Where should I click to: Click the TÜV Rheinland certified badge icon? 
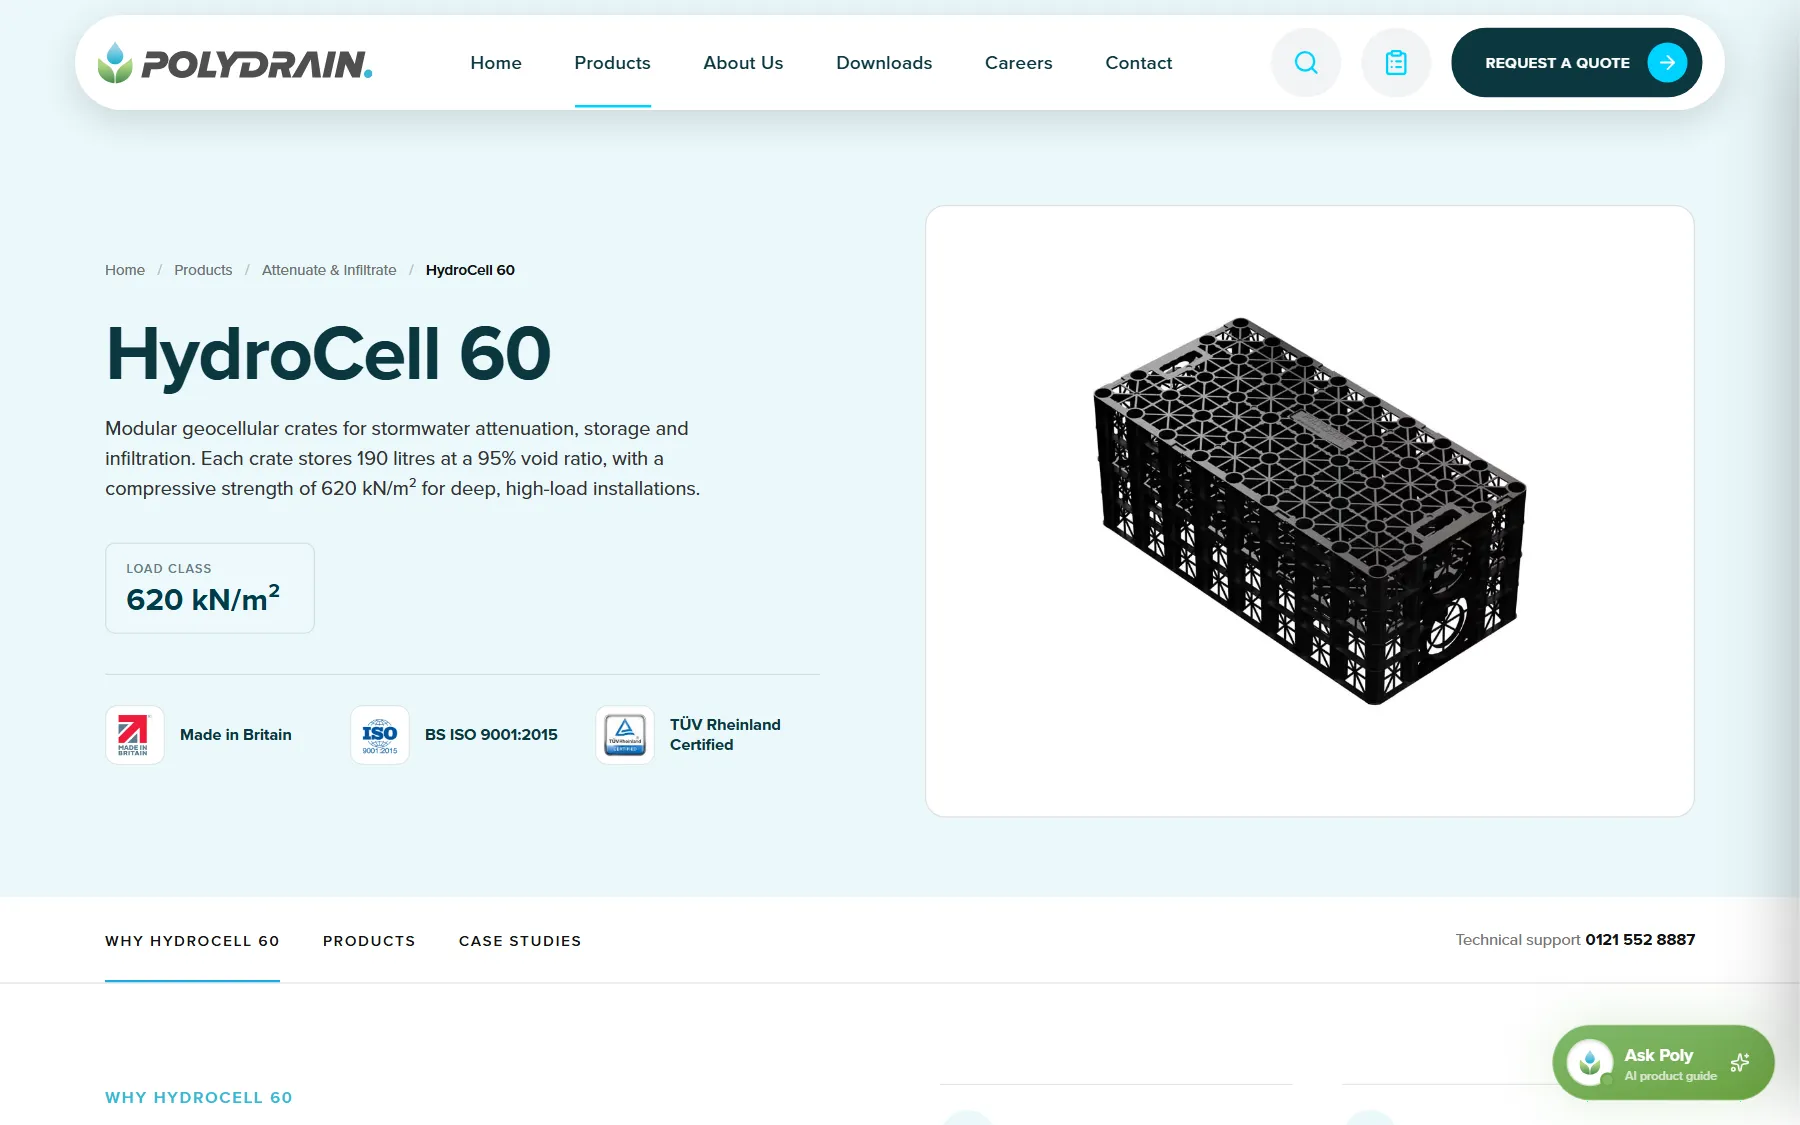click(625, 735)
